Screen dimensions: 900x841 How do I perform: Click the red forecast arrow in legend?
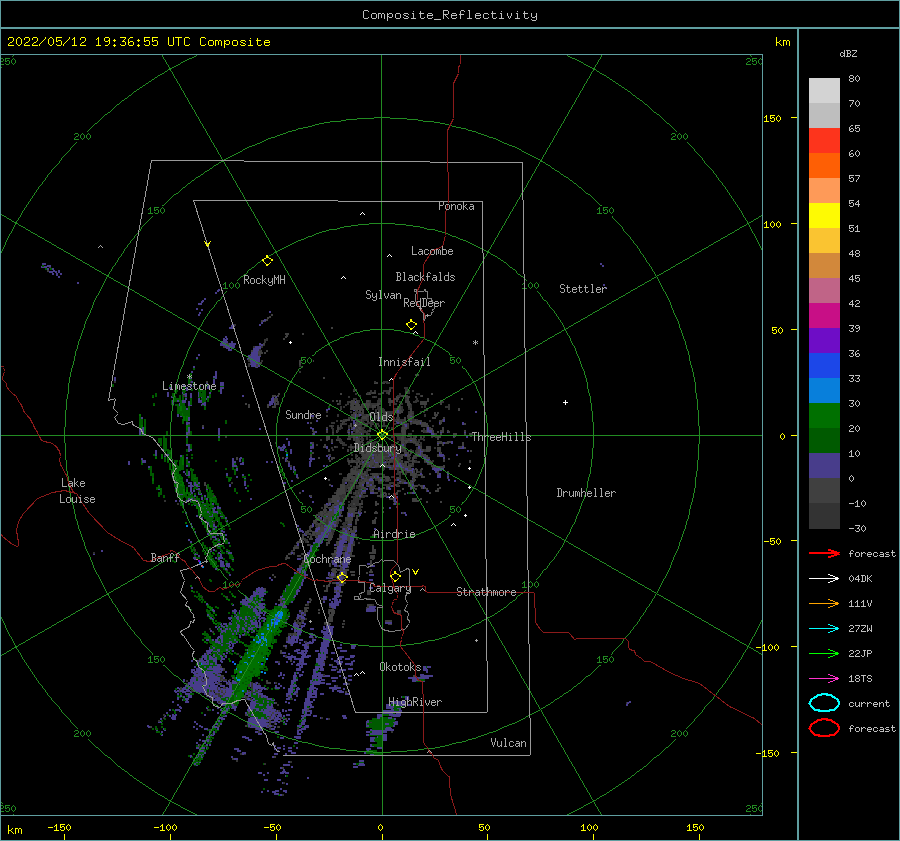pyautogui.click(x=824, y=553)
